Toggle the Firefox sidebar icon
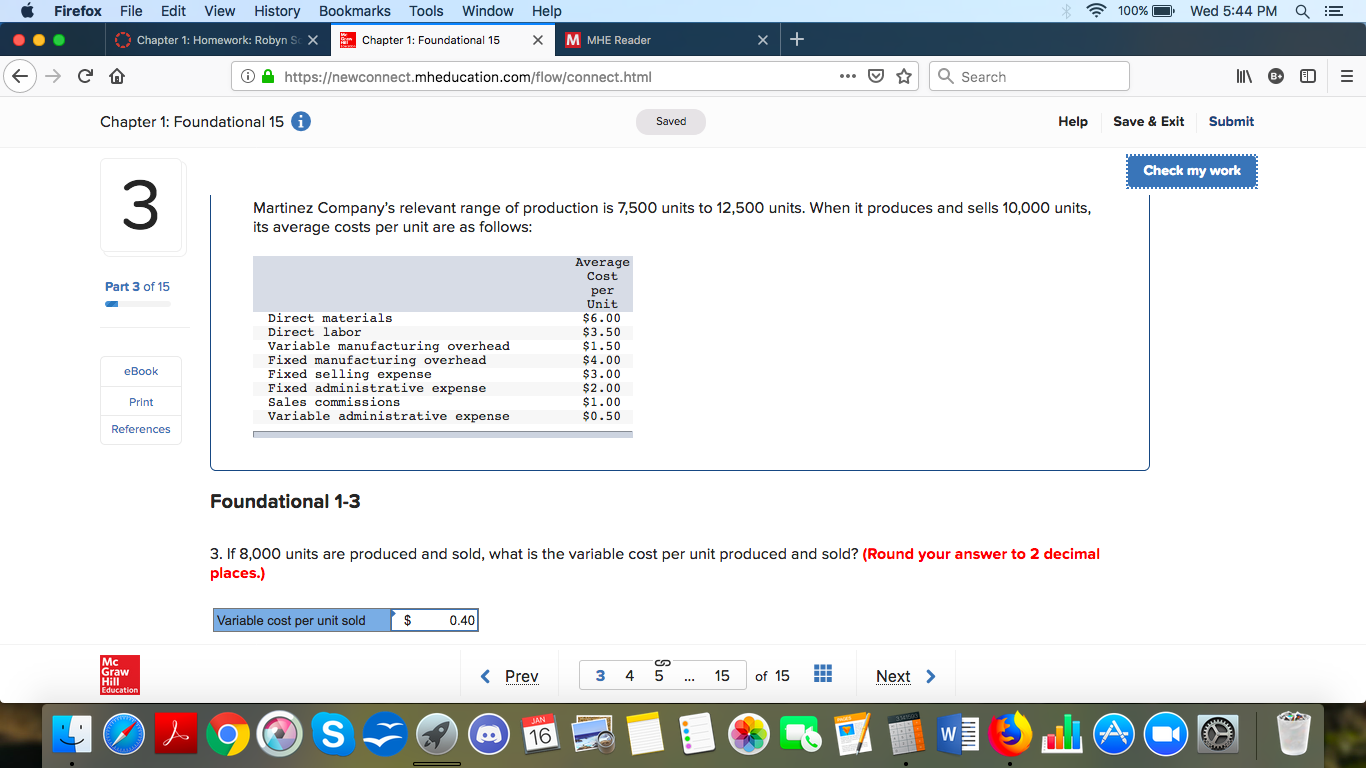The height and width of the screenshot is (768, 1366). click(1306, 77)
